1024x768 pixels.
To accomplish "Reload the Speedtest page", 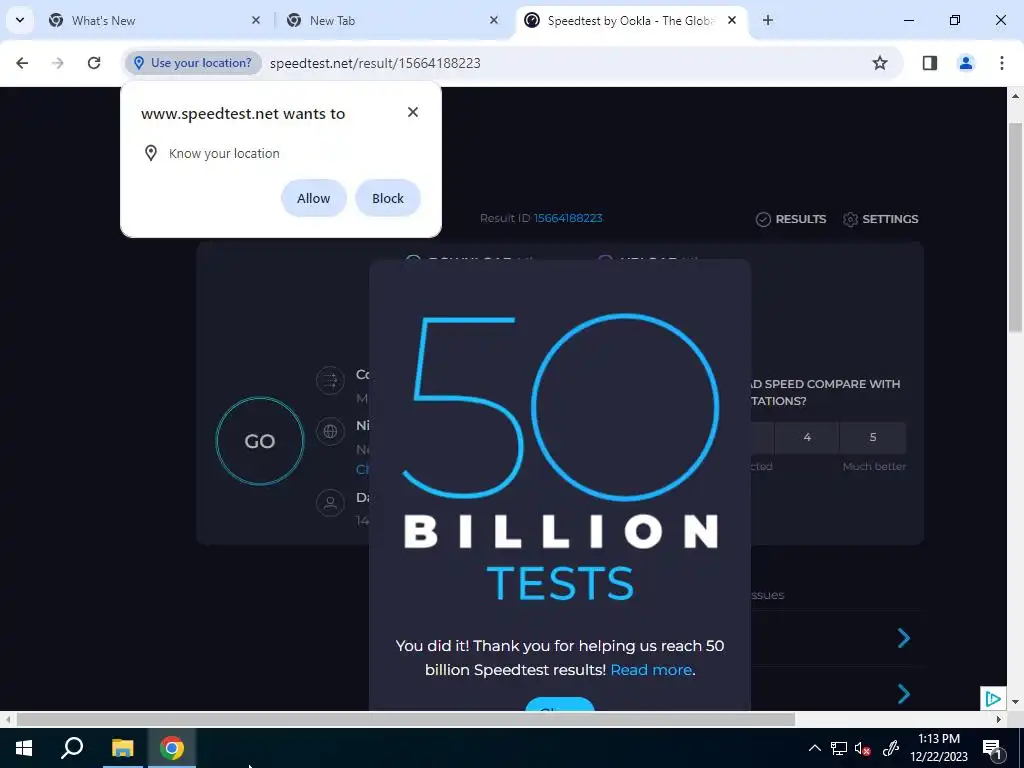I will click(x=94, y=63).
